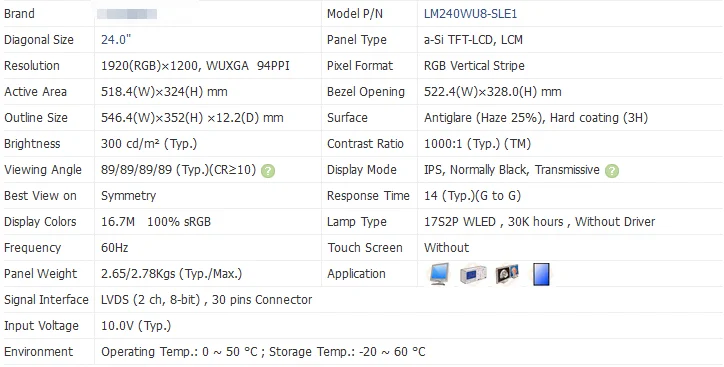Follow the 24.0" diagonal size link

tap(116, 40)
